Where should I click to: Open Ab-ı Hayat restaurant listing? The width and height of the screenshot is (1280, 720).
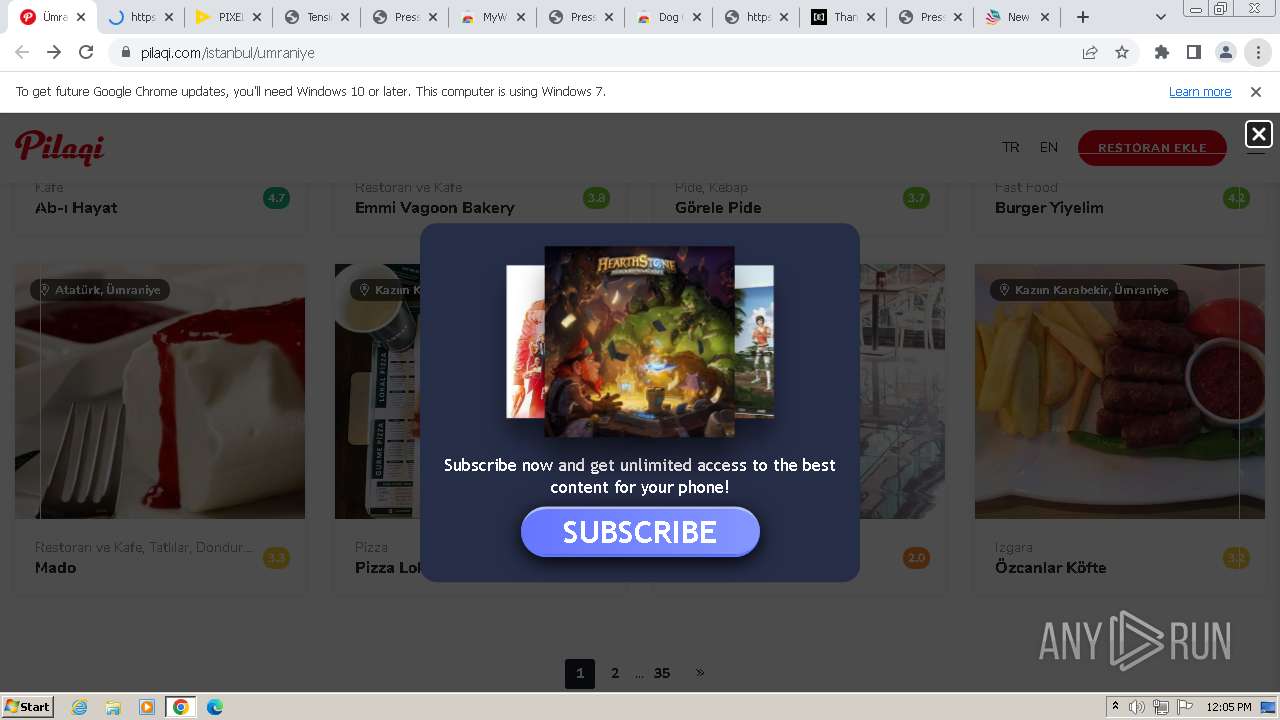[76, 208]
